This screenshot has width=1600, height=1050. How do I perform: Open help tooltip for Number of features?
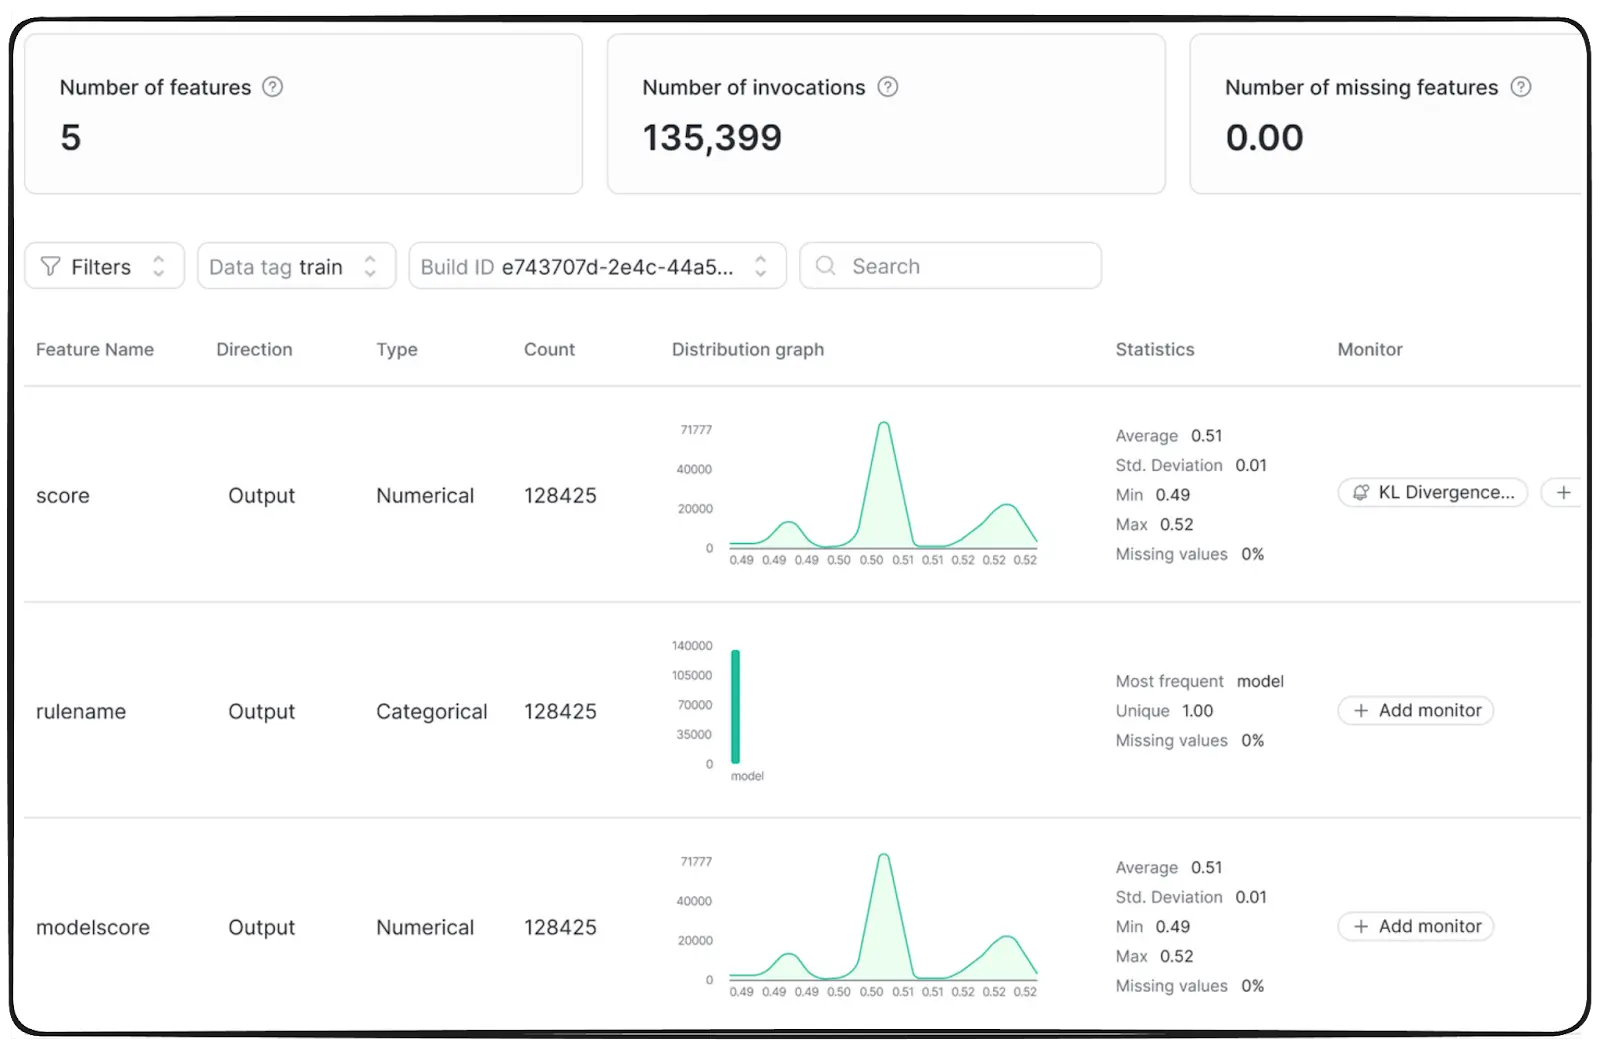tap(273, 87)
